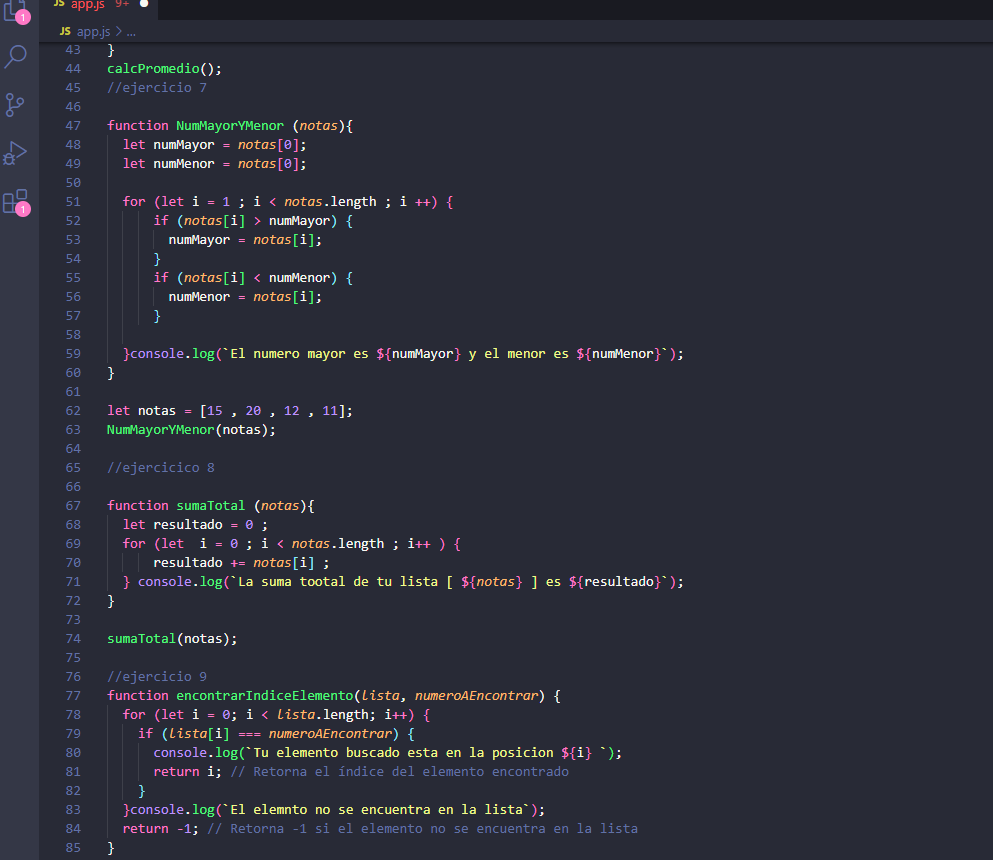Click the '//ejercicico 8' comment
Viewport: 993px width, 860px height.
click(x=160, y=467)
